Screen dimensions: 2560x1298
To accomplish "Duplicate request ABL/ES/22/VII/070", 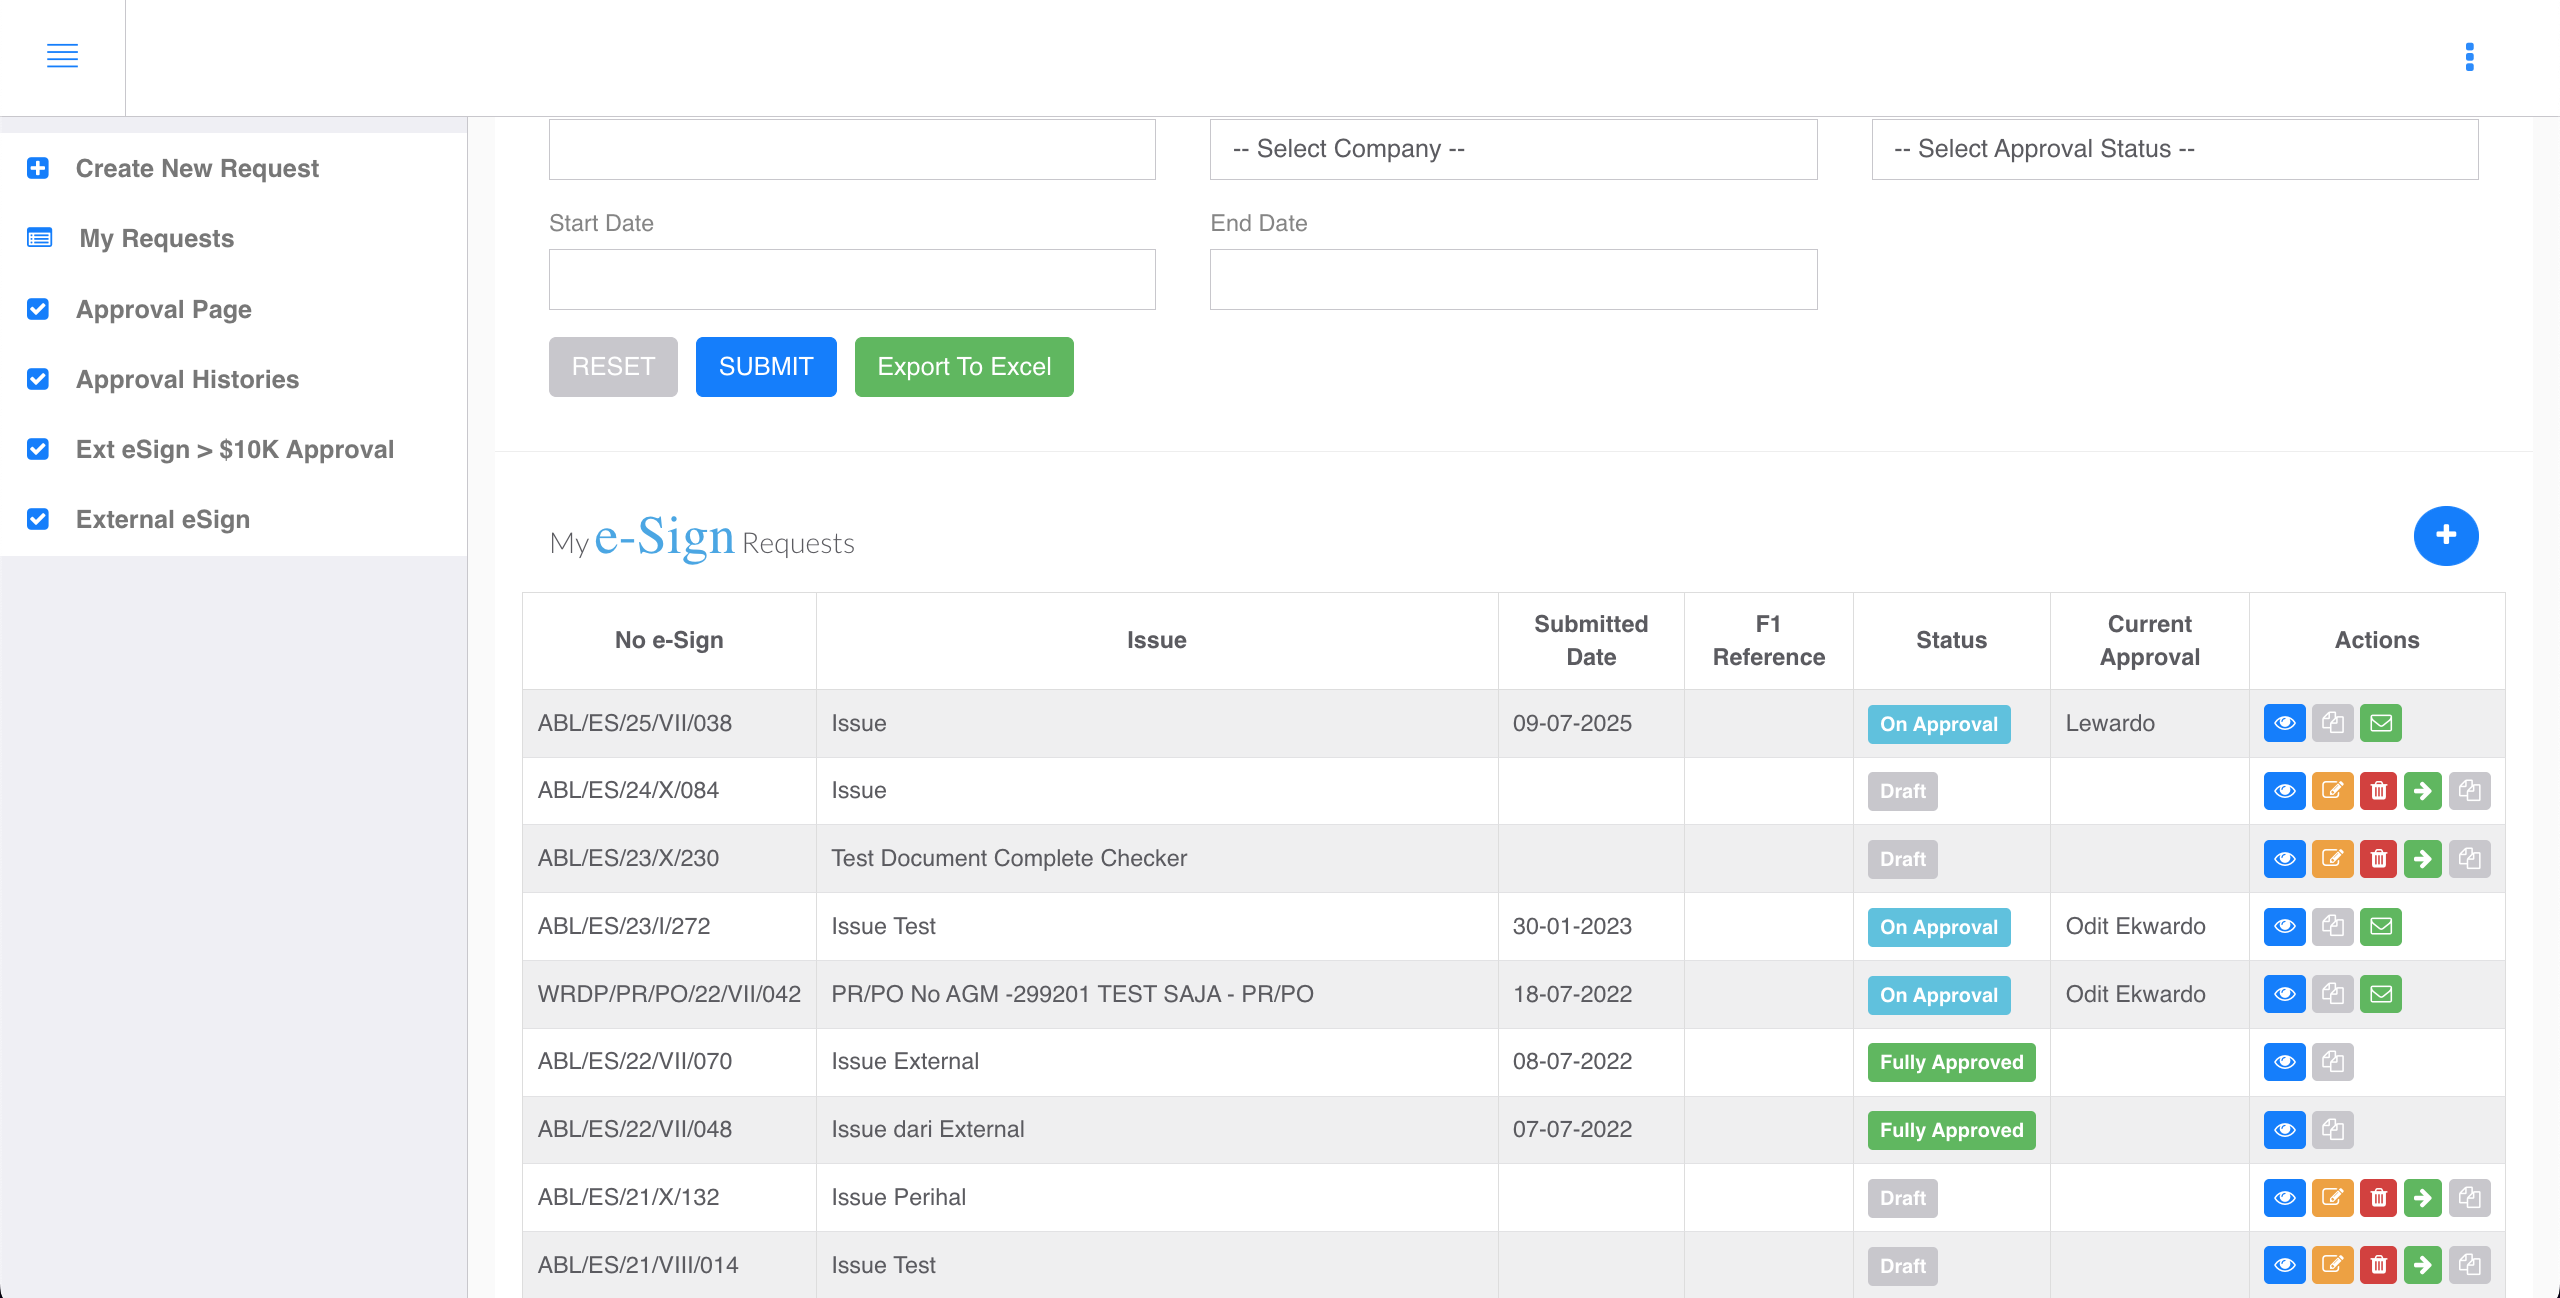I will coord(2334,1061).
